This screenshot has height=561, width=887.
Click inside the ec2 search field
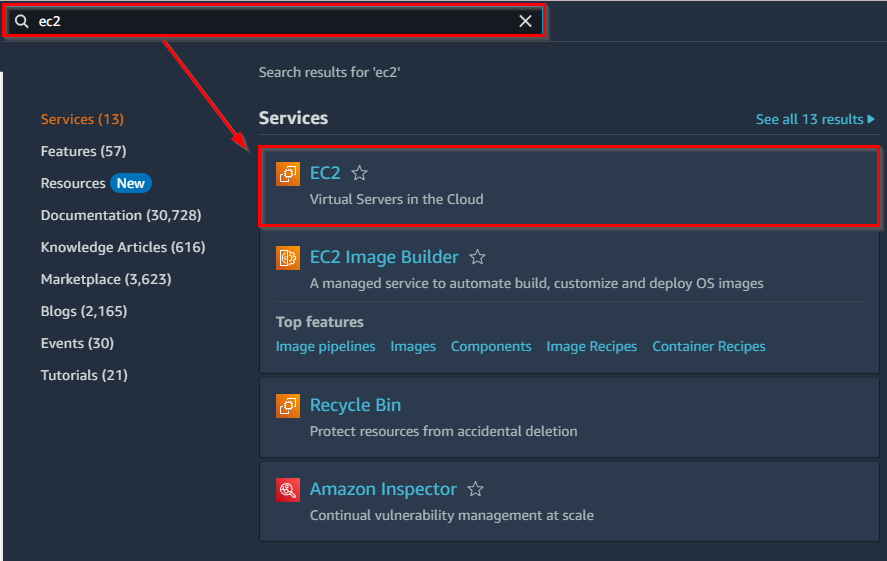pos(270,21)
